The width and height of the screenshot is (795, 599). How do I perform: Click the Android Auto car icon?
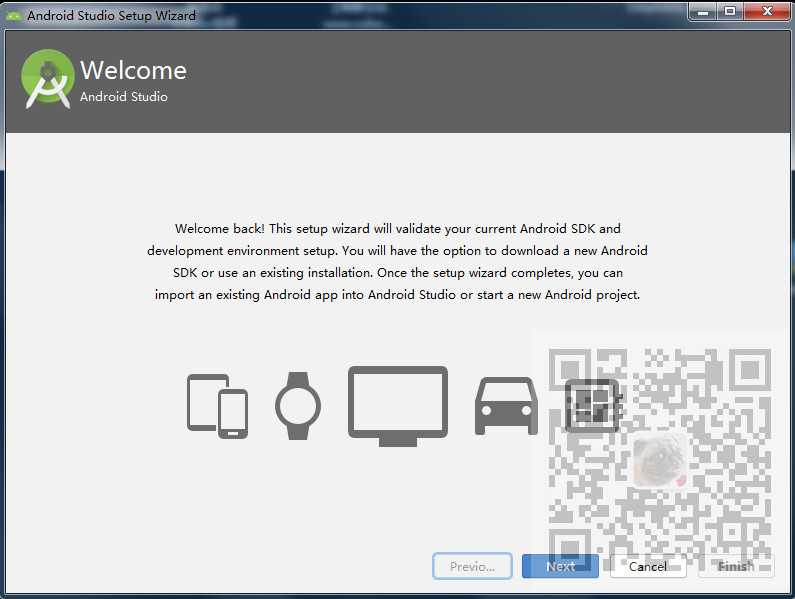506,406
